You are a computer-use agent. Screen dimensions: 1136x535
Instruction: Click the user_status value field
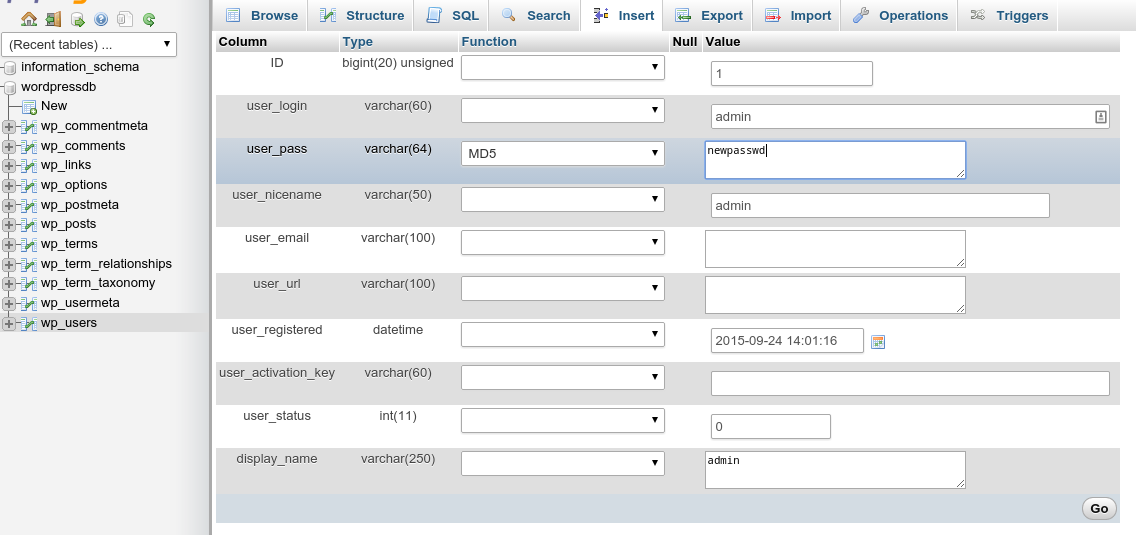point(771,426)
